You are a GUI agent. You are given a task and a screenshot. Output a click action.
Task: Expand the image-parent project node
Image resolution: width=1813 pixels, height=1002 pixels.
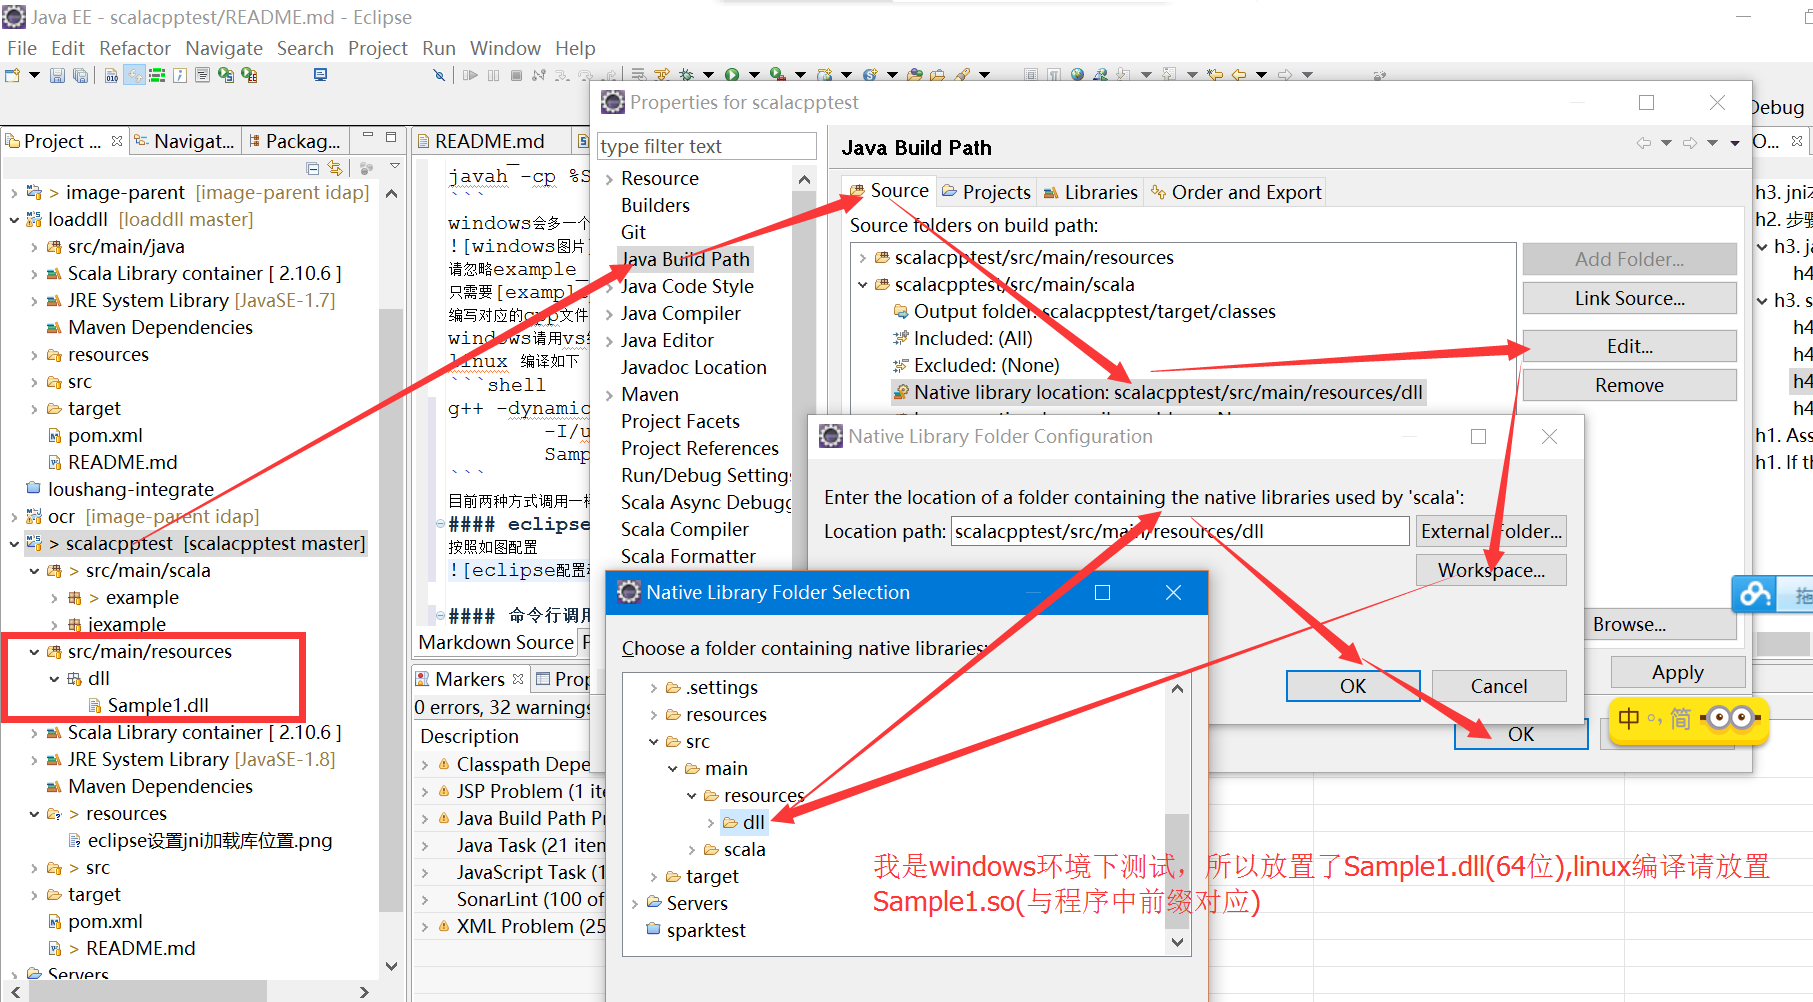click(13, 192)
